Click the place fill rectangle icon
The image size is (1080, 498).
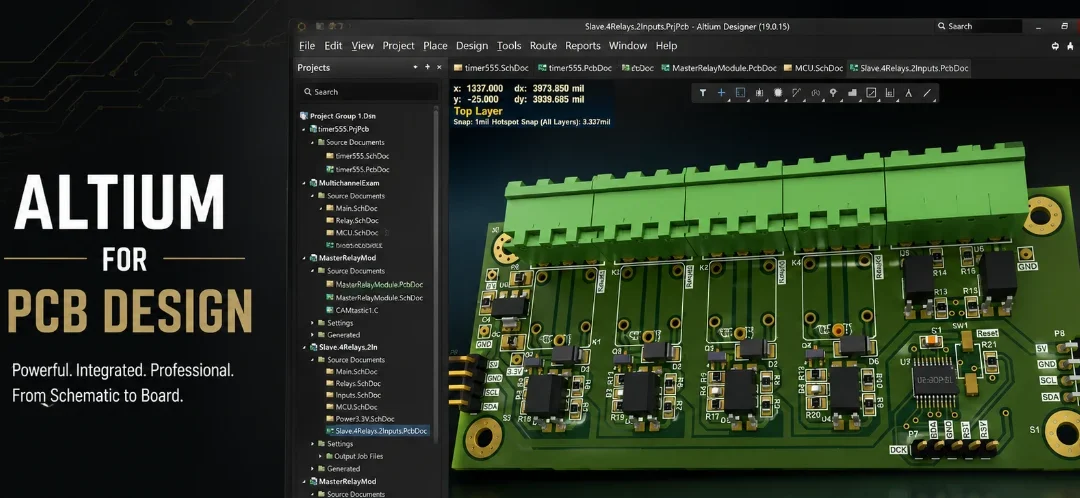[x=871, y=93]
